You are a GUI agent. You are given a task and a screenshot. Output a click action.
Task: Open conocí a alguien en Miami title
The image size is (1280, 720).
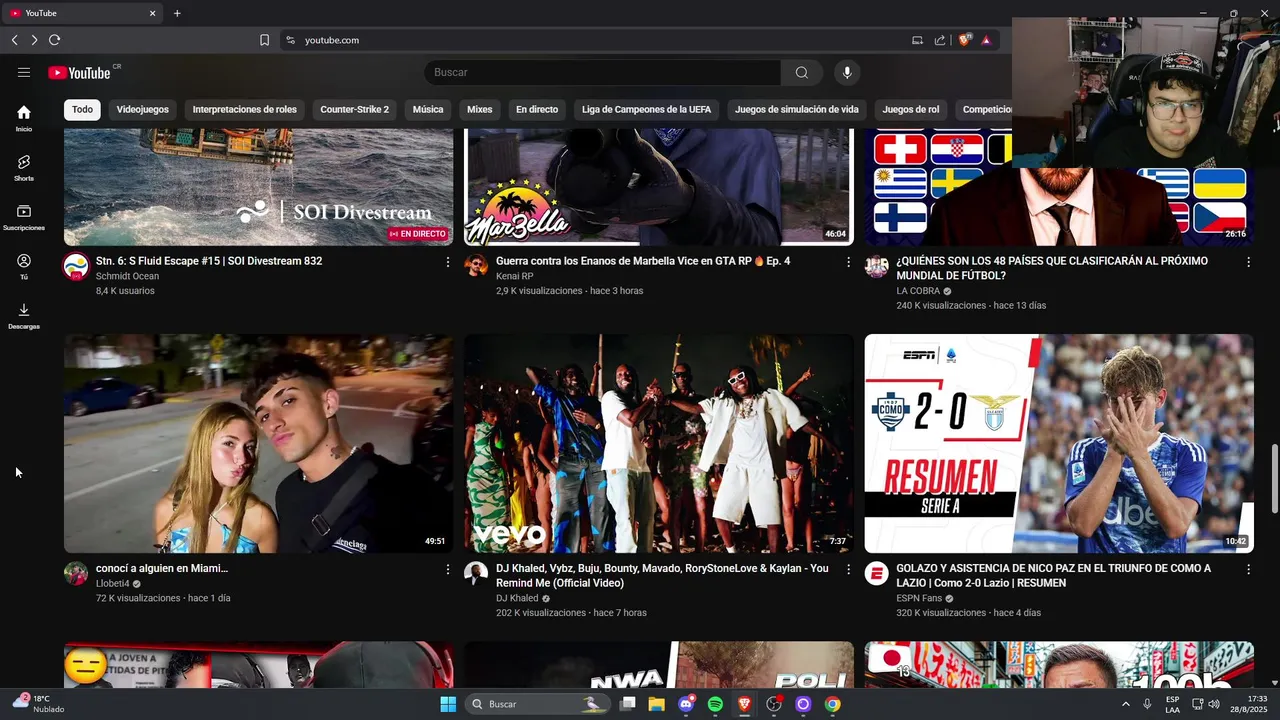(x=162, y=568)
